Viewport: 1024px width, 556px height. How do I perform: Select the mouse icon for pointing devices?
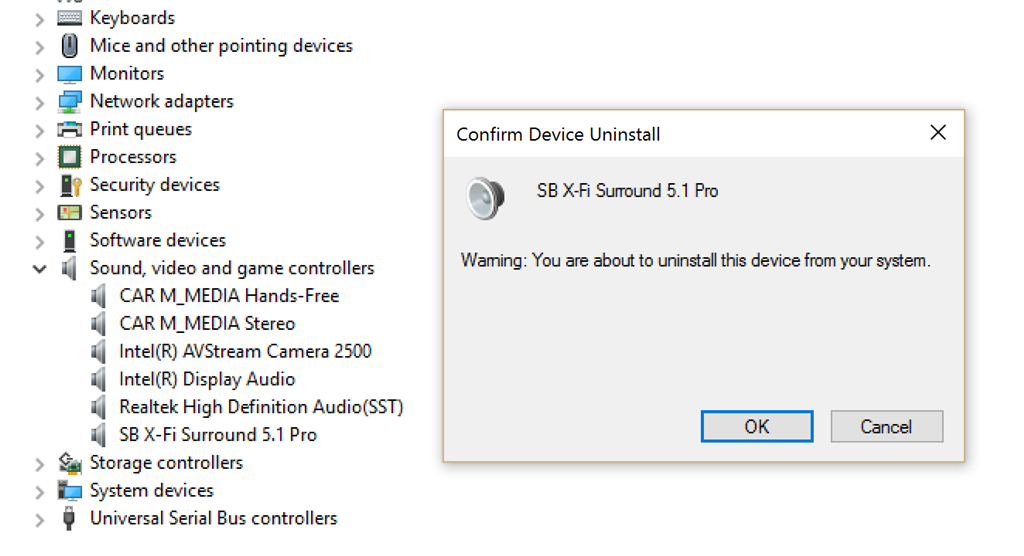[69, 46]
